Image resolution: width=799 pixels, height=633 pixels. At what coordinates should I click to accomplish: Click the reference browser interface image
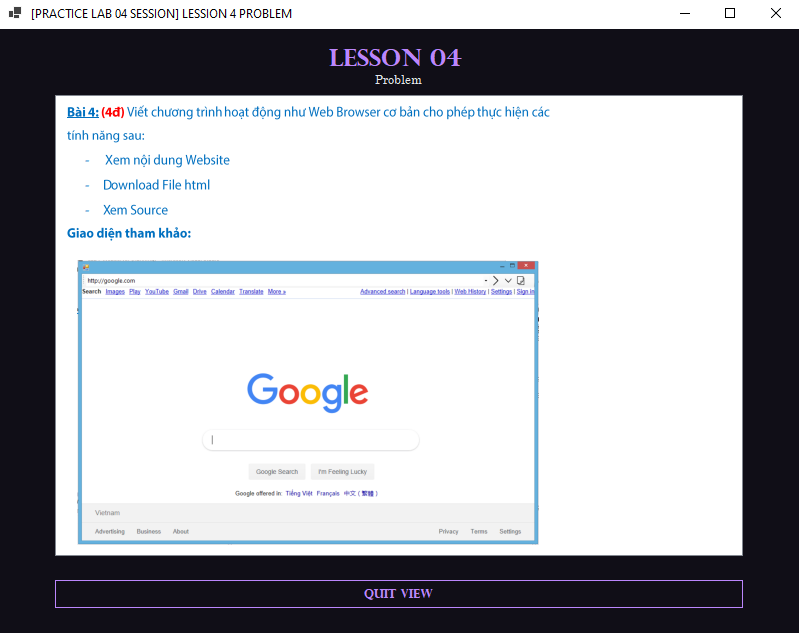(308, 402)
